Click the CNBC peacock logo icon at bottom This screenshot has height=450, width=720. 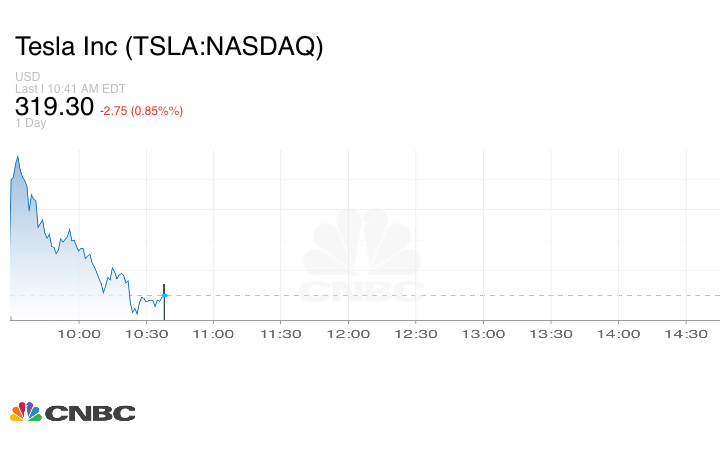(25, 412)
